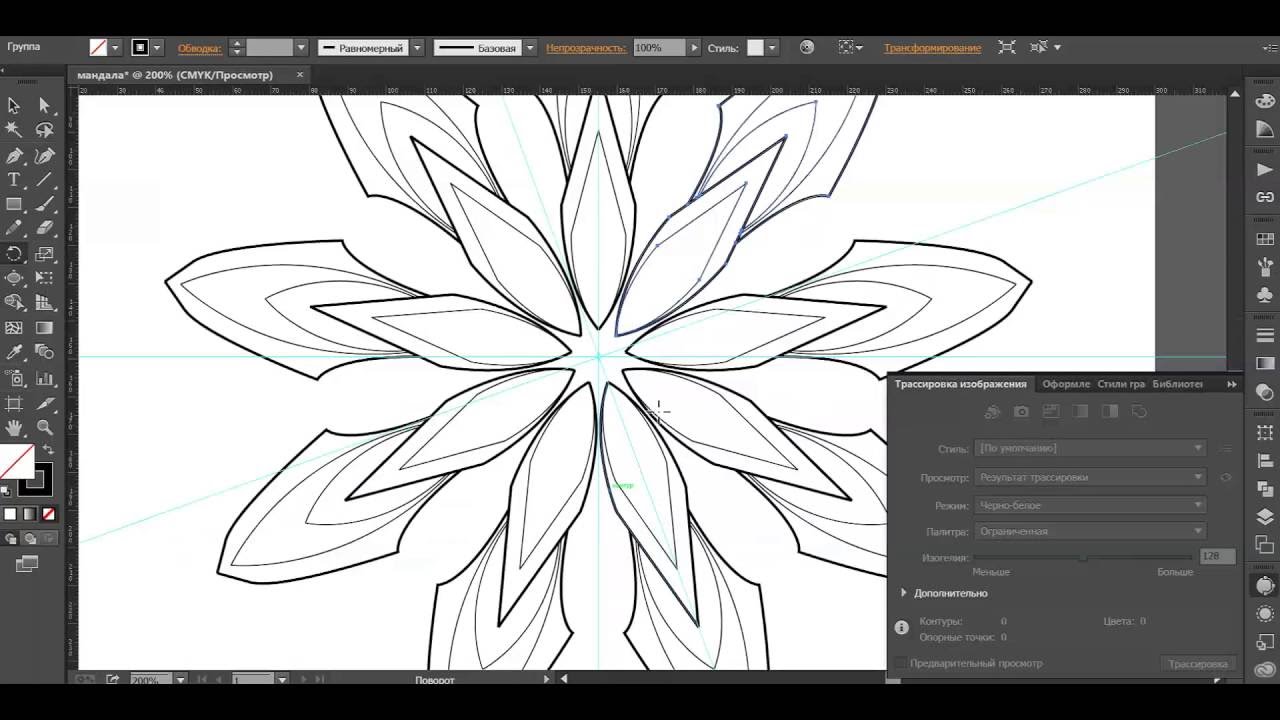
Task: Select the Magic Wand tool
Action: (x=14, y=130)
